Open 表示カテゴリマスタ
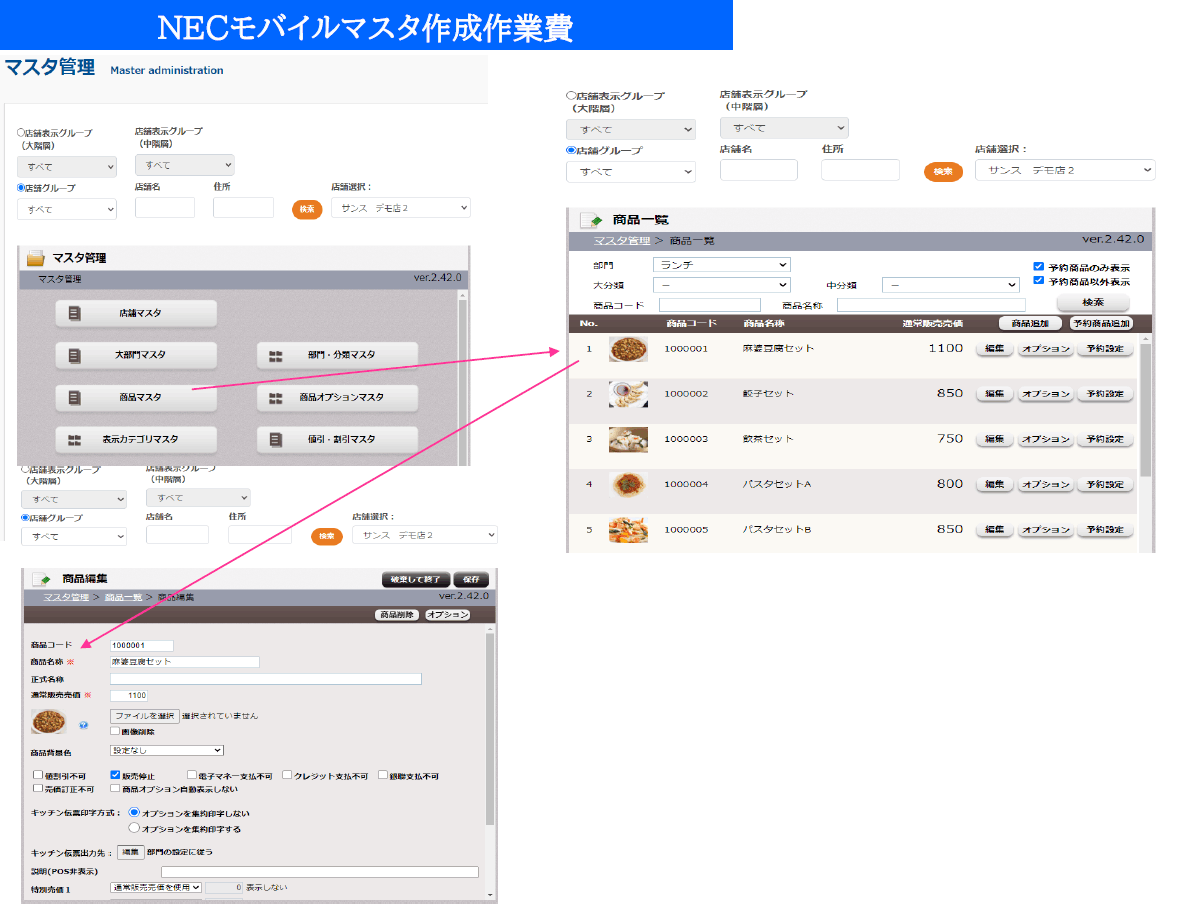The image size is (1180, 907). click(x=135, y=439)
